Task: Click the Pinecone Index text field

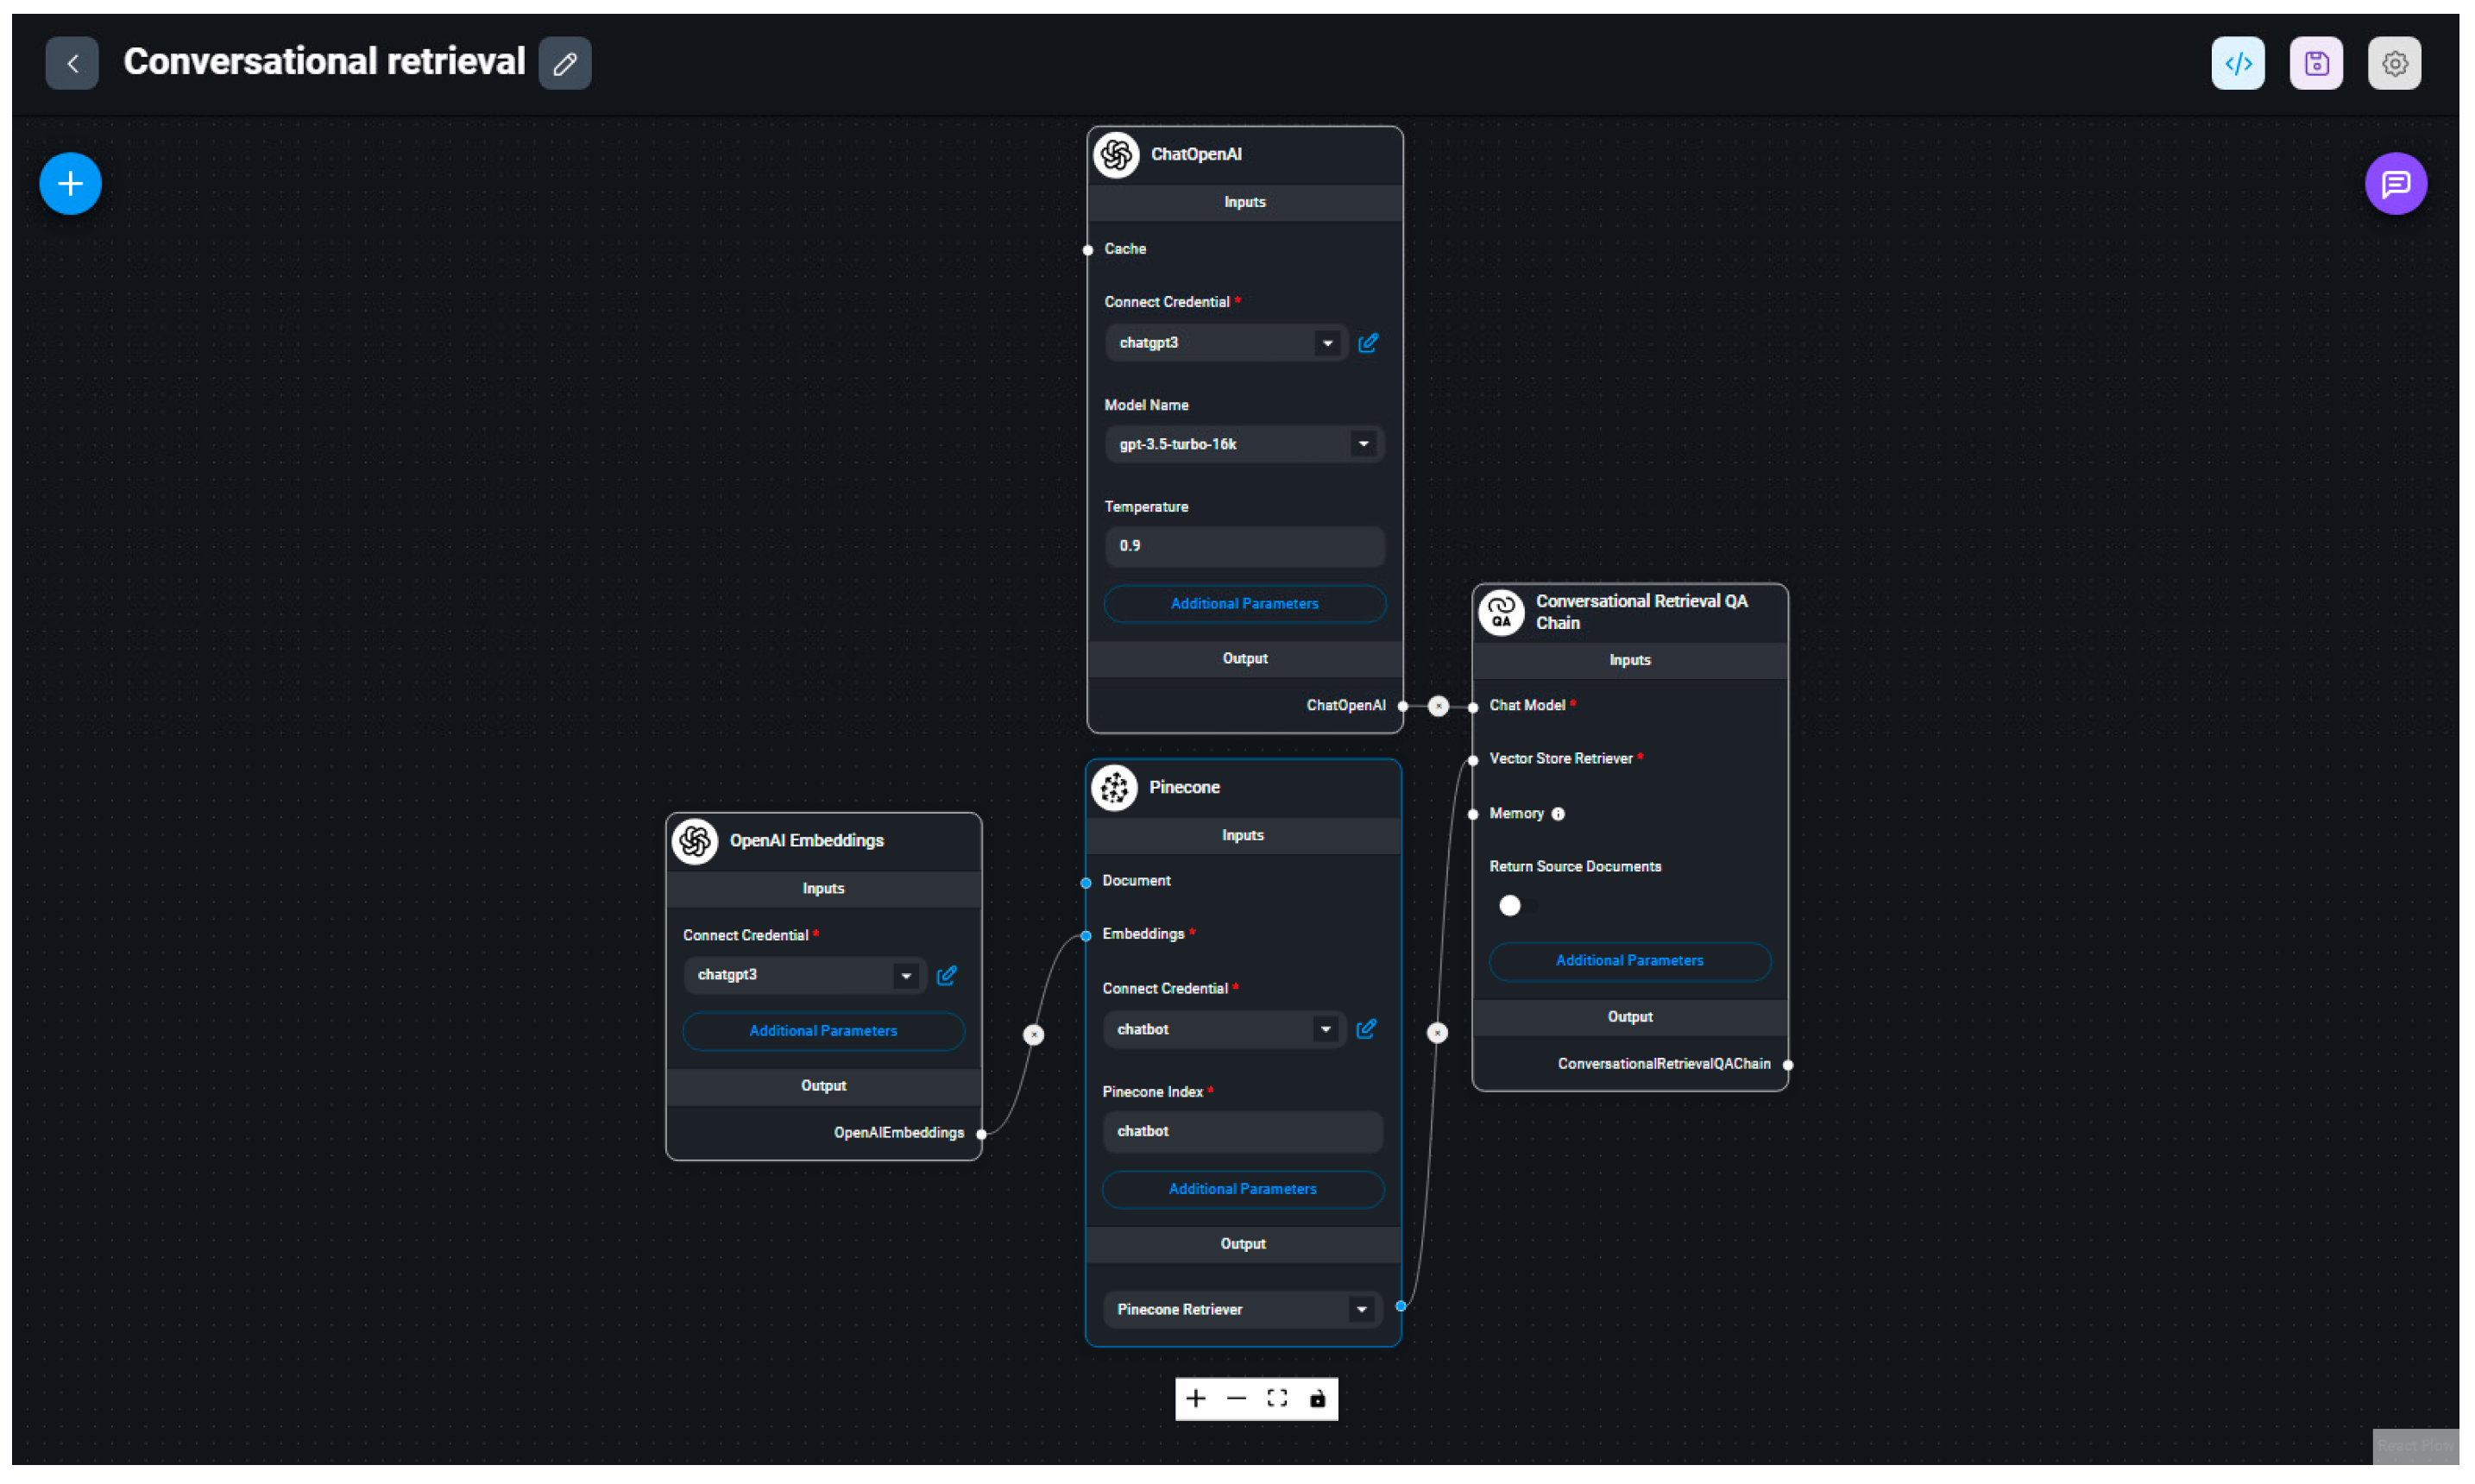Action: (1242, 1131)
